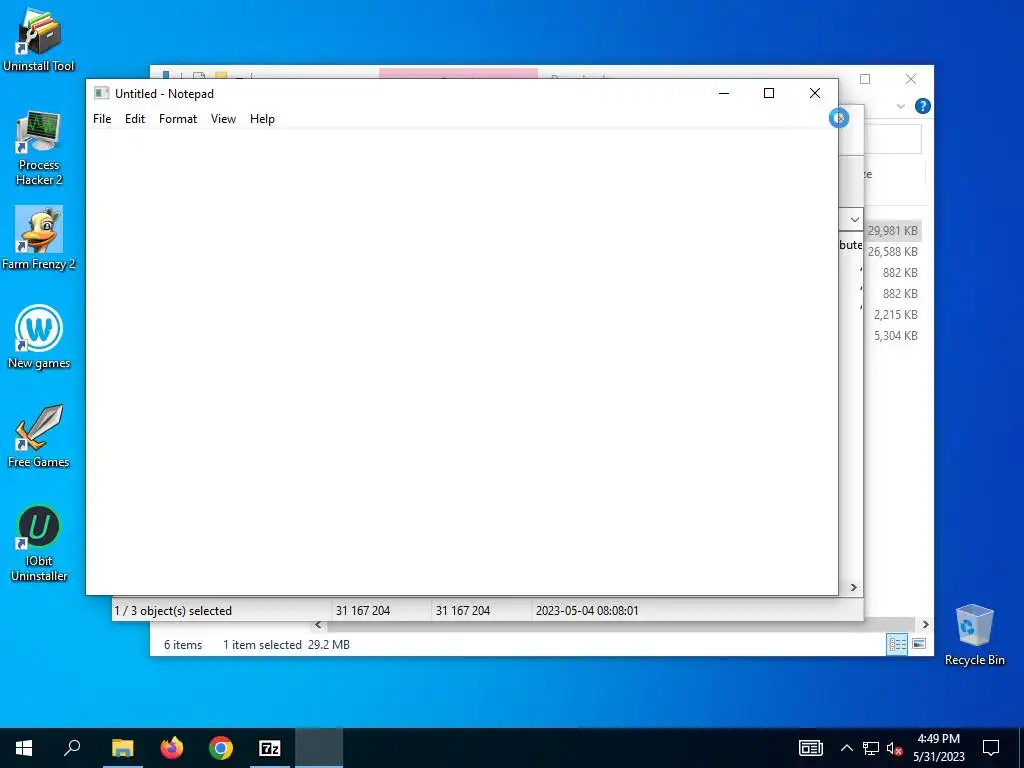Minimize the Notepad window

tap(724, 93)
